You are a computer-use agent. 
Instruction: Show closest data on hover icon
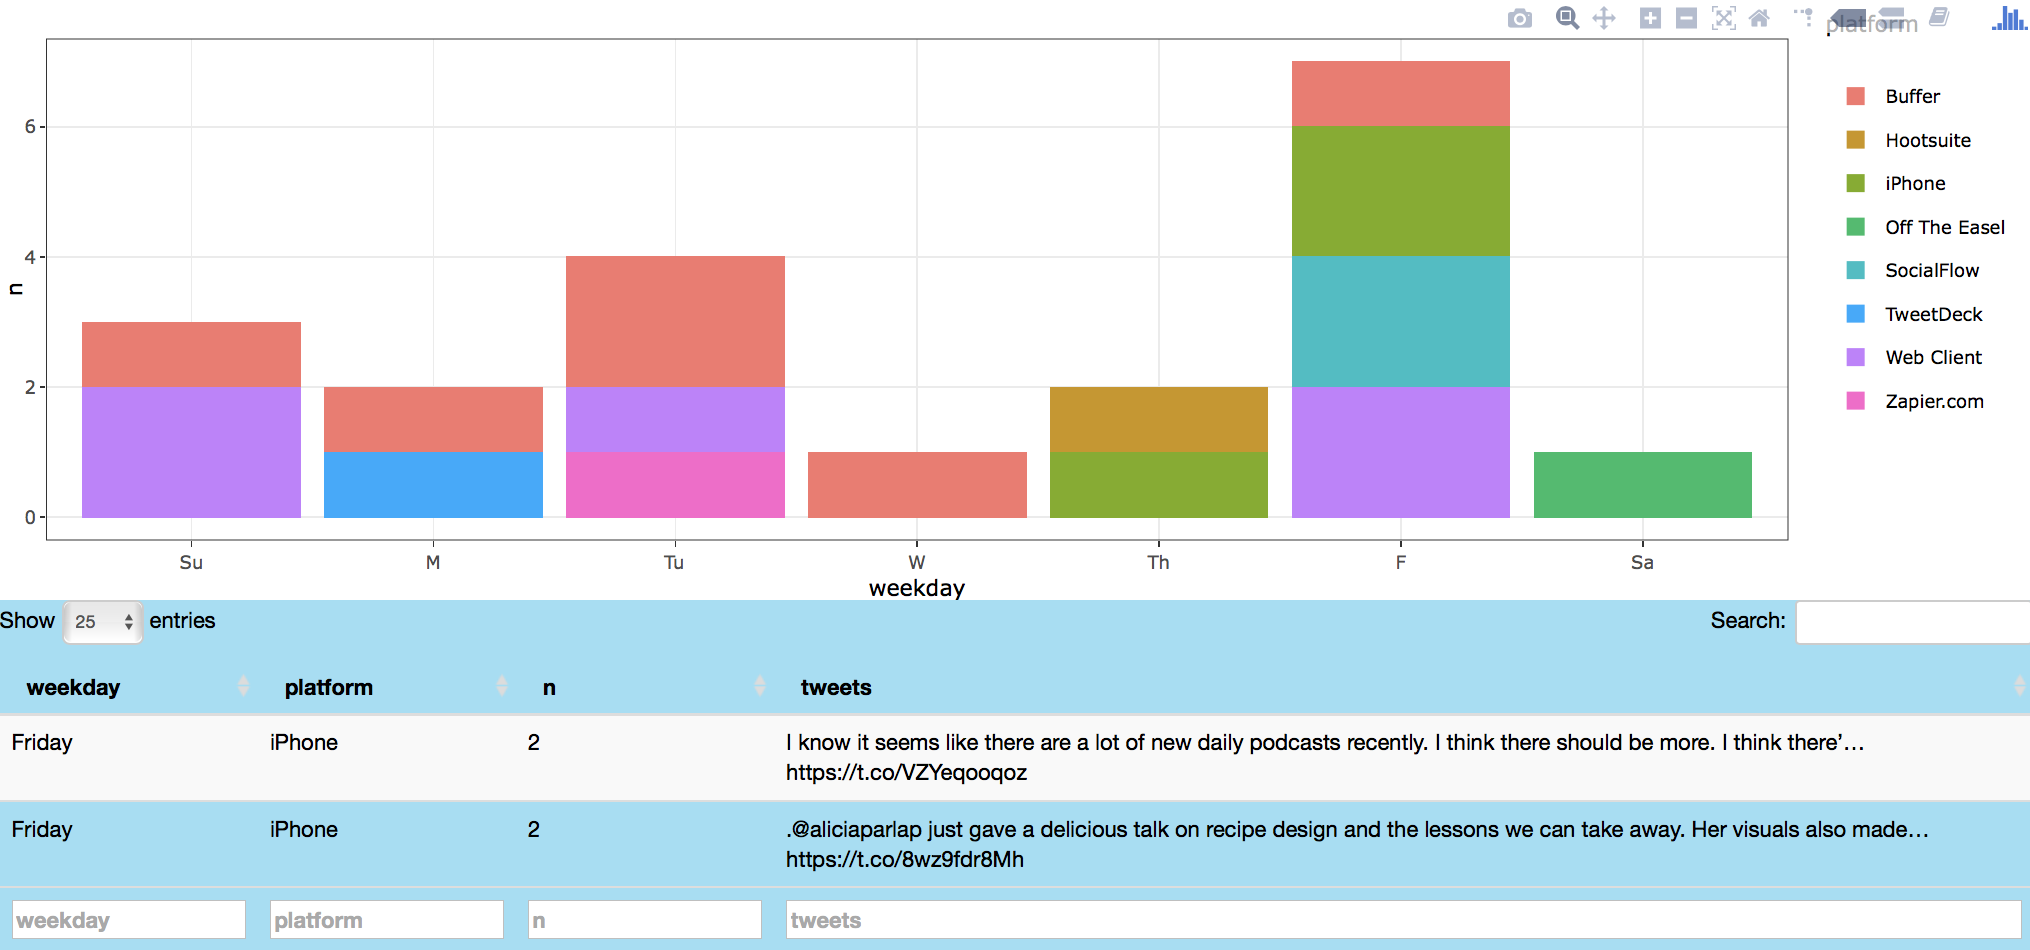pos(1850,18)
